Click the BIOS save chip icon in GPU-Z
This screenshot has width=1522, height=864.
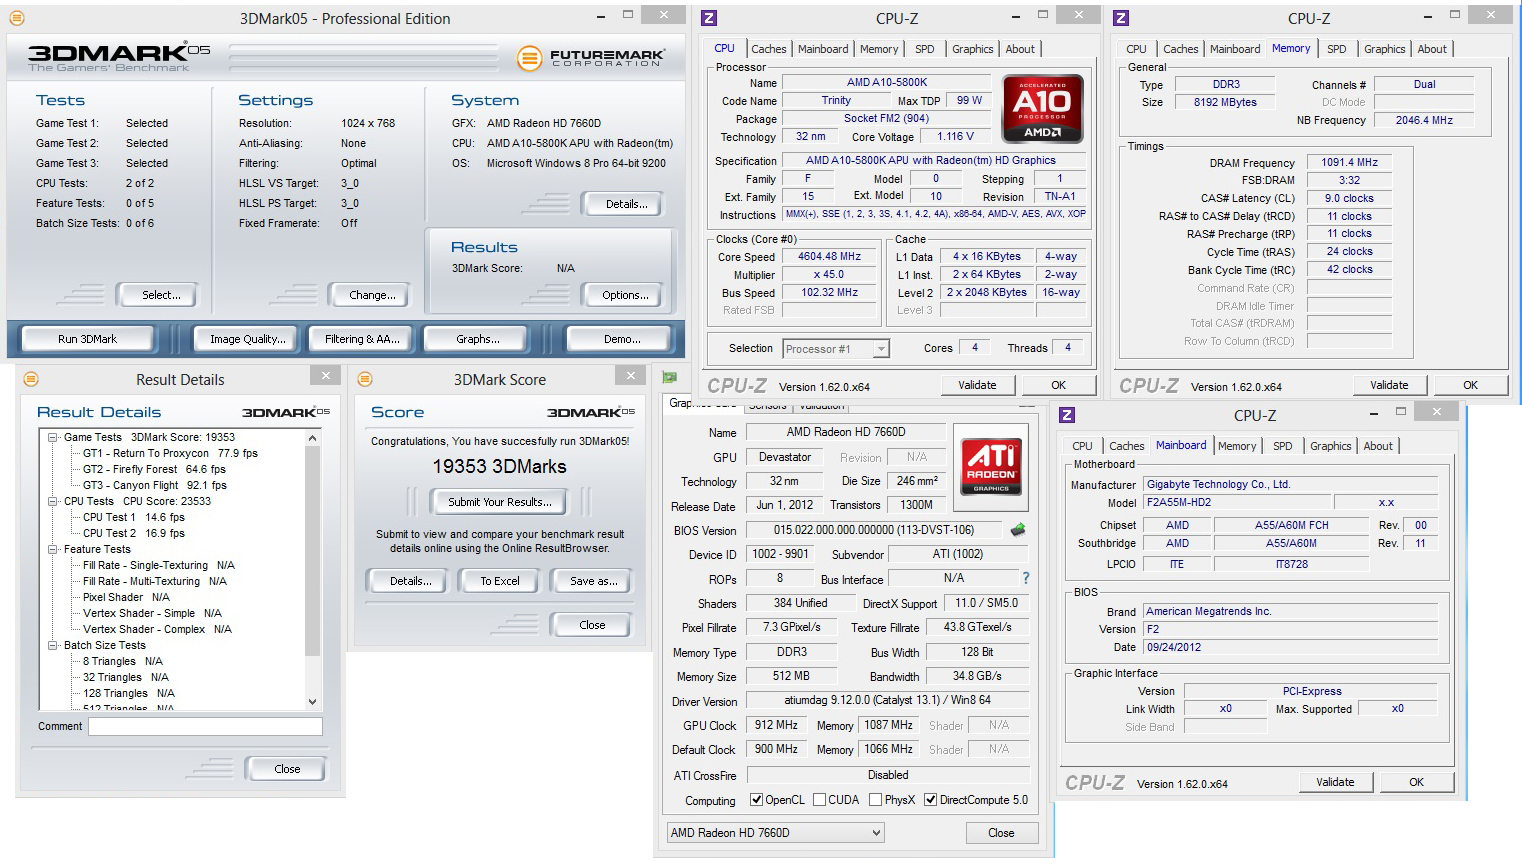point(1018,530)
